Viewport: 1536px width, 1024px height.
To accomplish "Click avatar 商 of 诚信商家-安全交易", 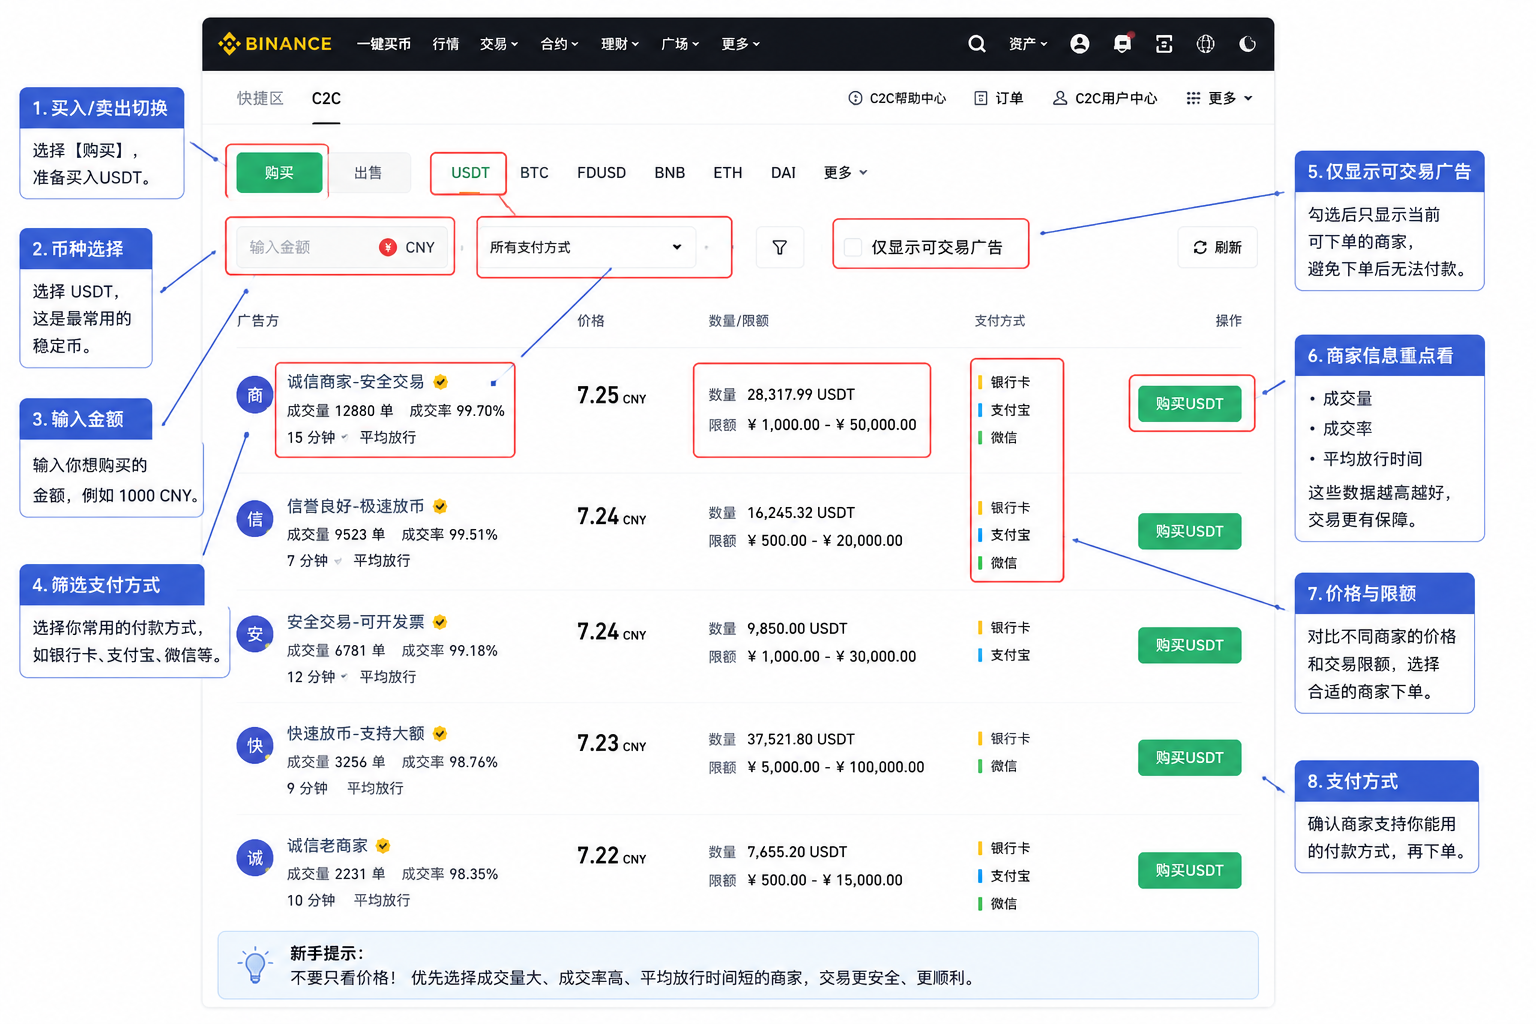I will pos(255,396).
